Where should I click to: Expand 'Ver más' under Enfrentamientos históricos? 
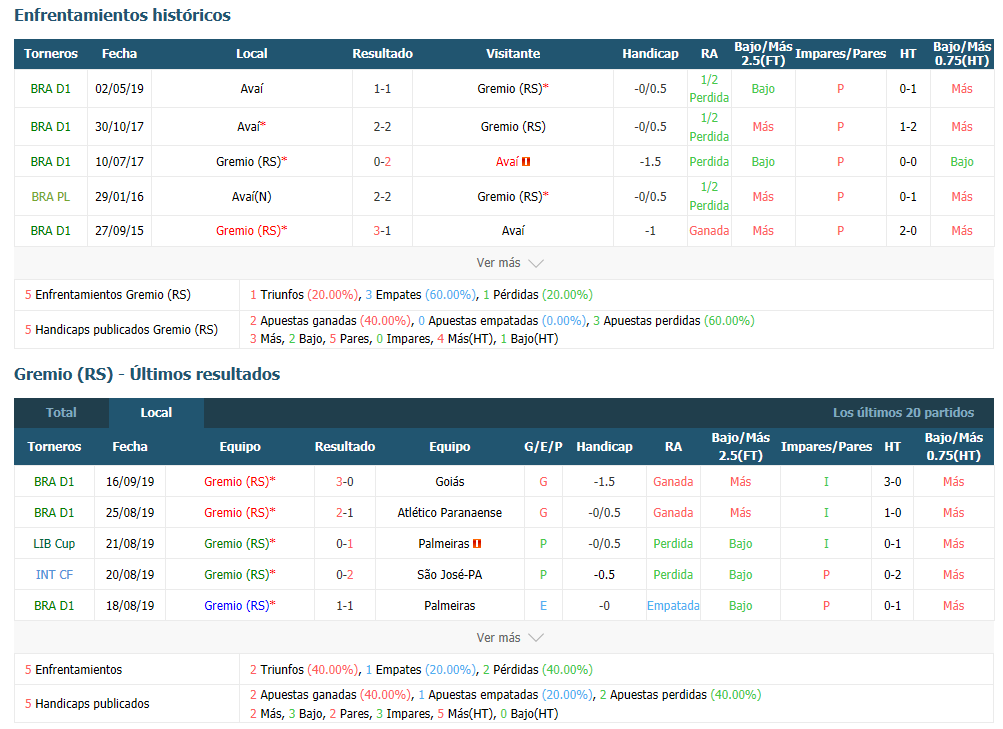point(509,263)
